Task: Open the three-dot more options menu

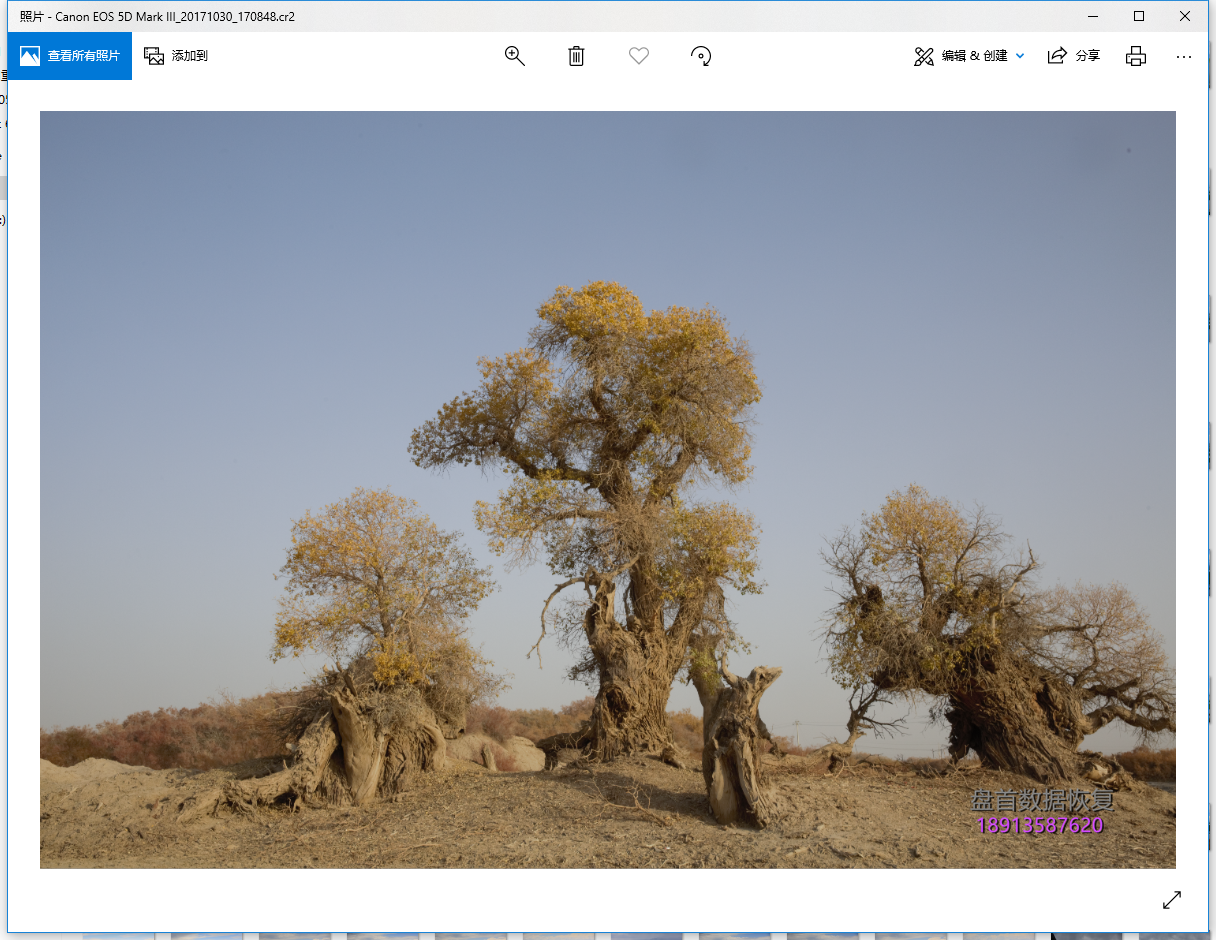Action: point(1184,56)
